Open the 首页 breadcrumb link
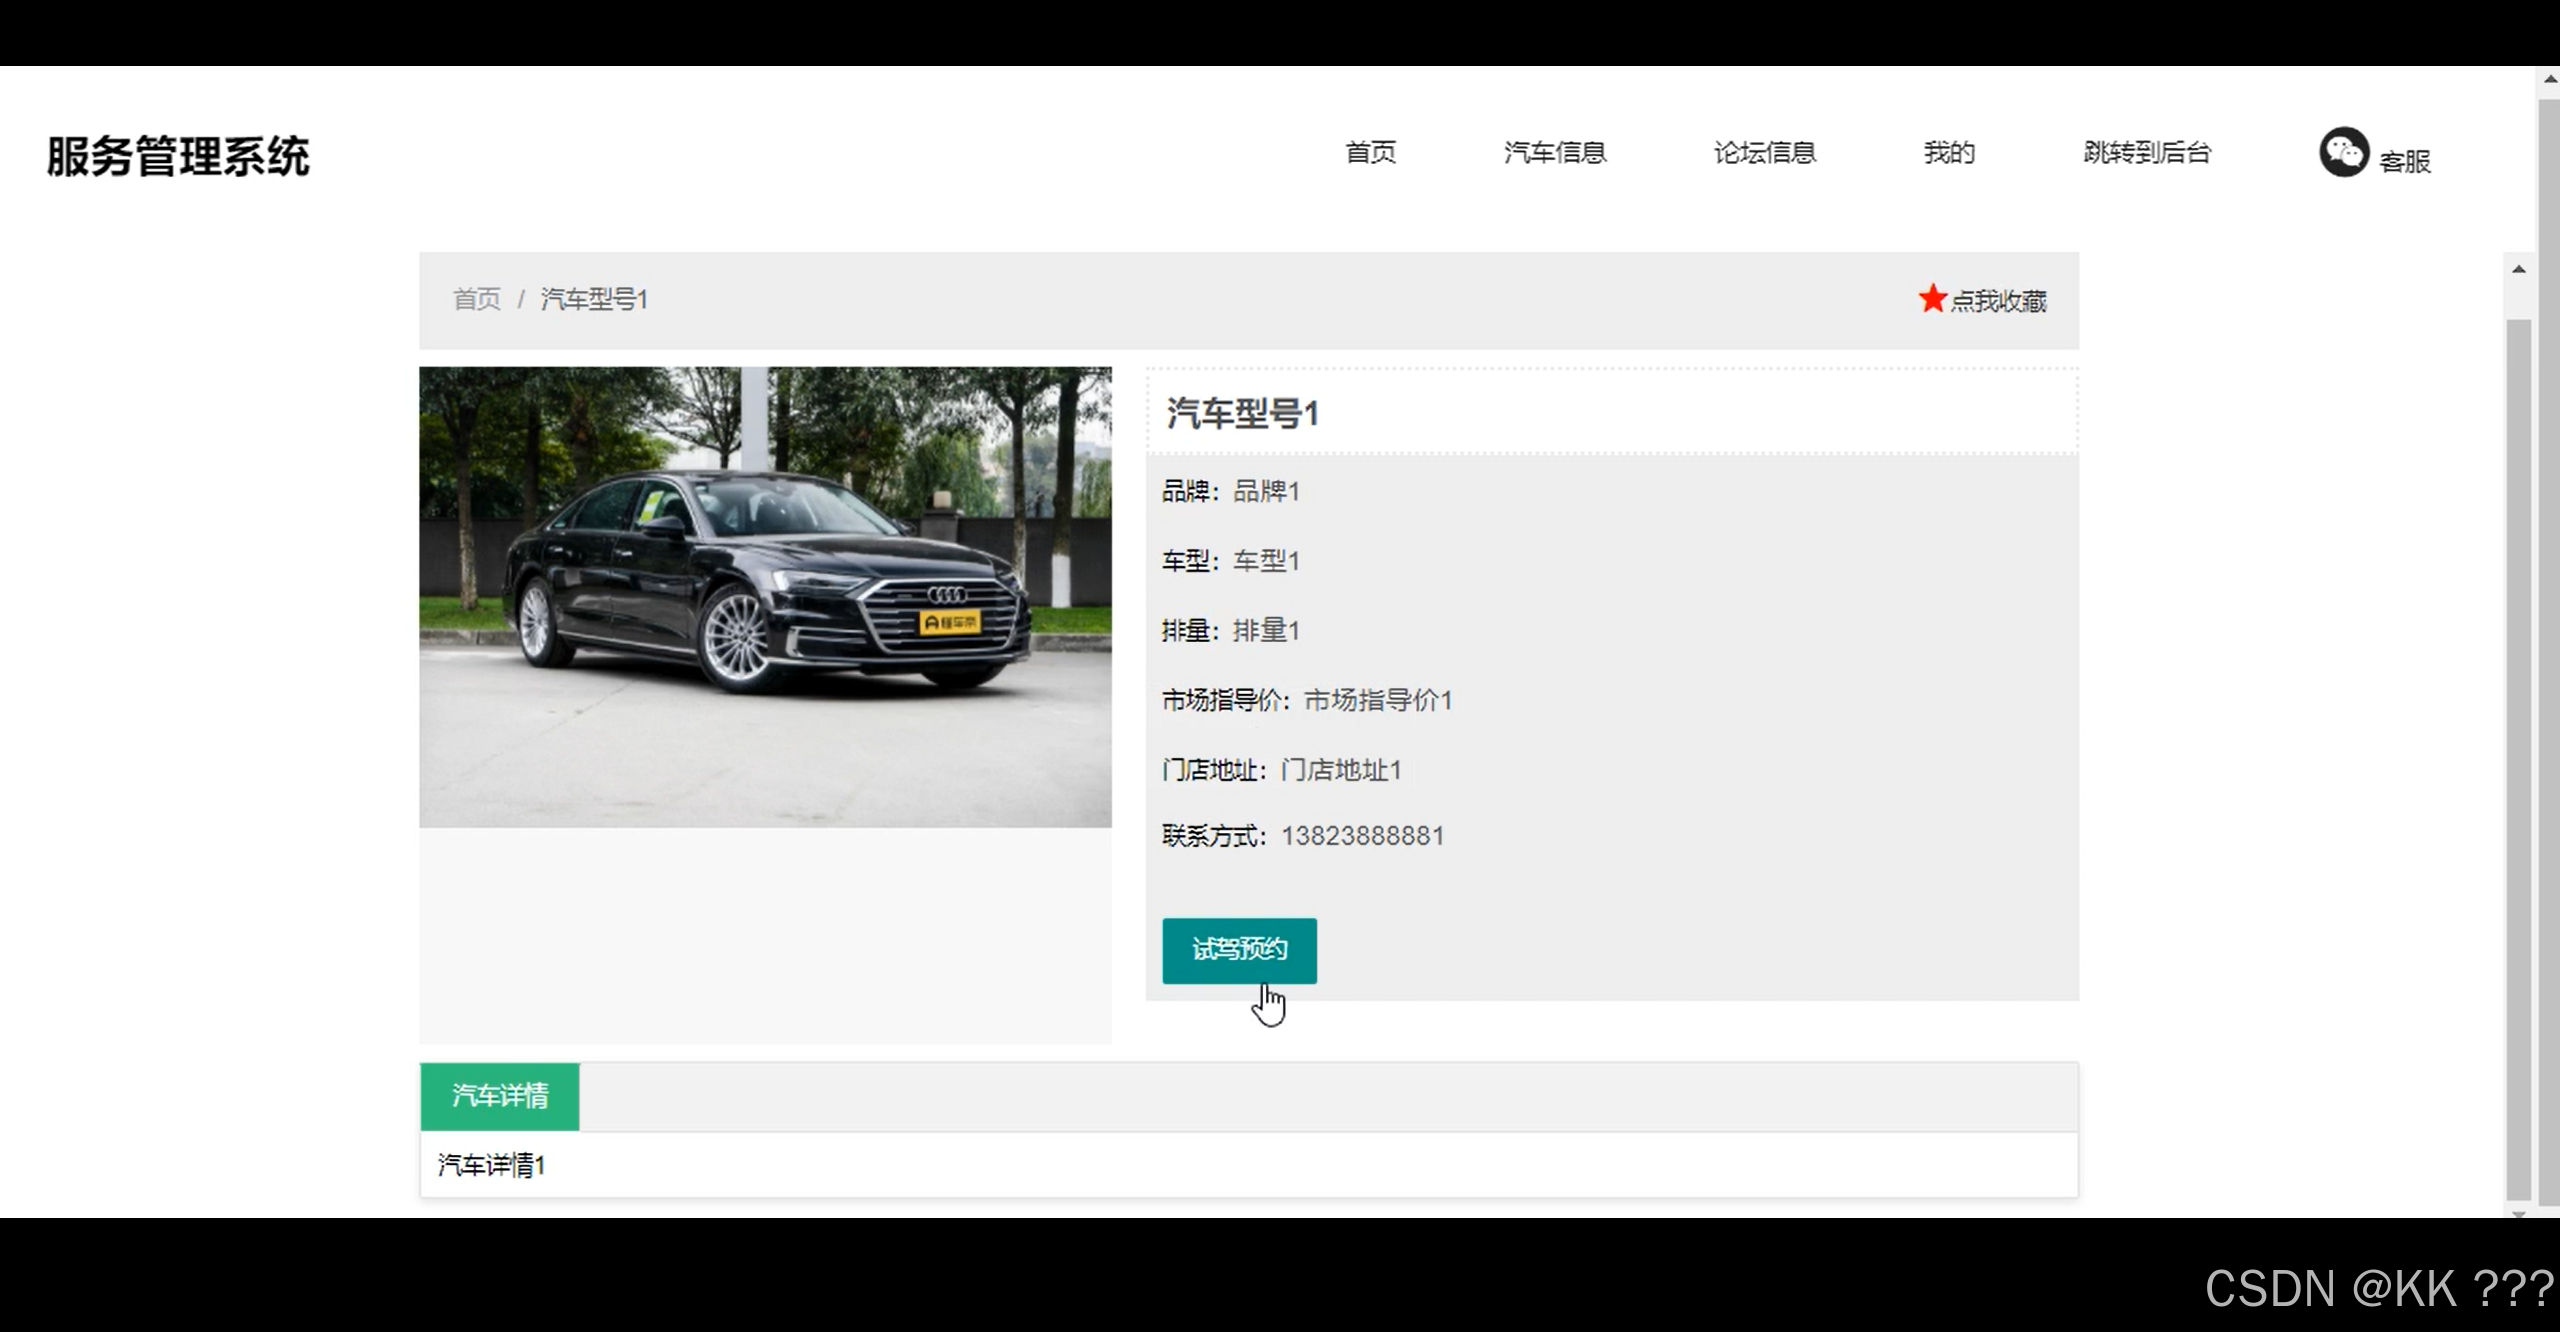The height and width of the screenshot is (1332, 2560). [x=477, y=299]
